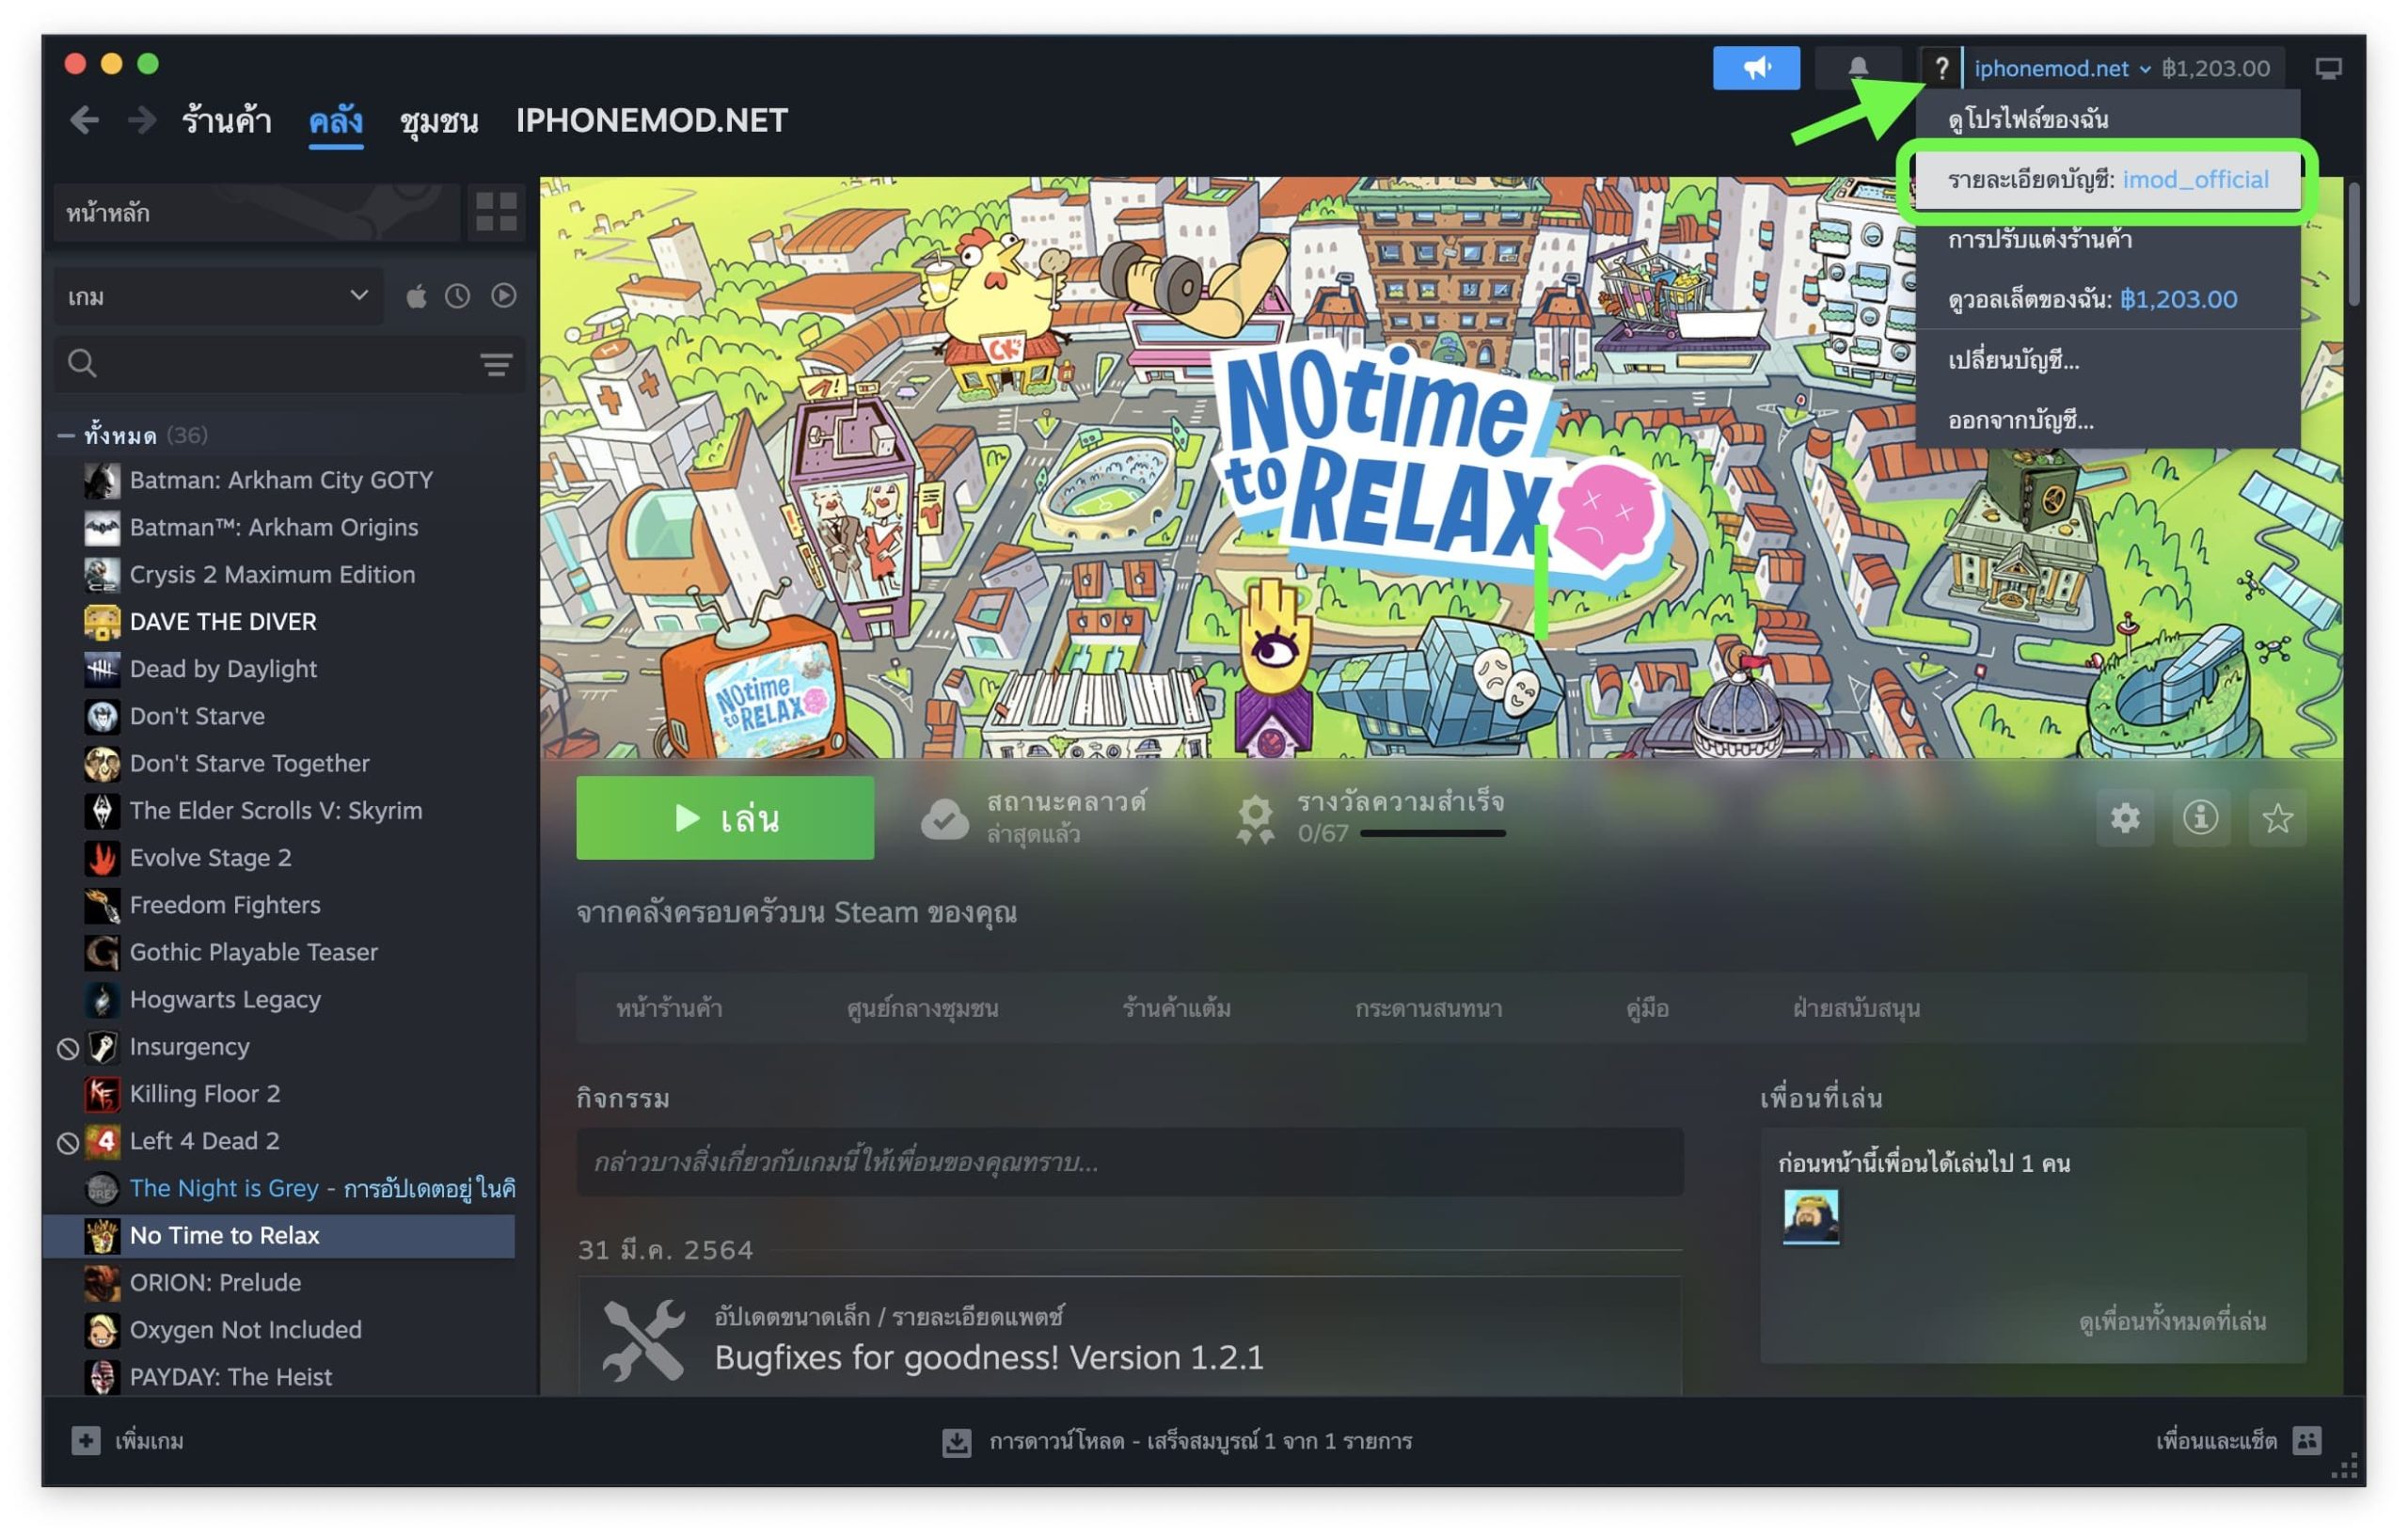Open the เกม category dropdown
The width and height of the screenshot is (2408, 1536).
coord(218,296)
